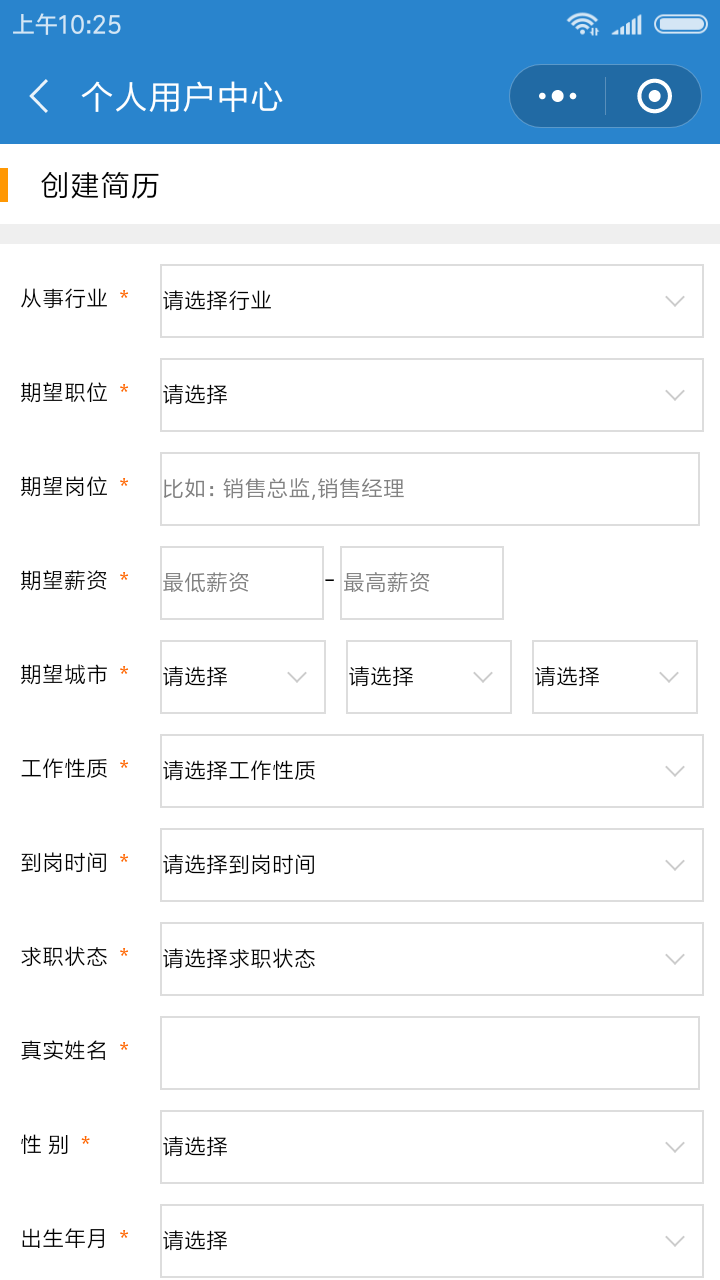Expand the 请选择到岗时间 dropdown
Image resolution: width=720 pixels, height=1280 pixels.
[x=432, y=865]
